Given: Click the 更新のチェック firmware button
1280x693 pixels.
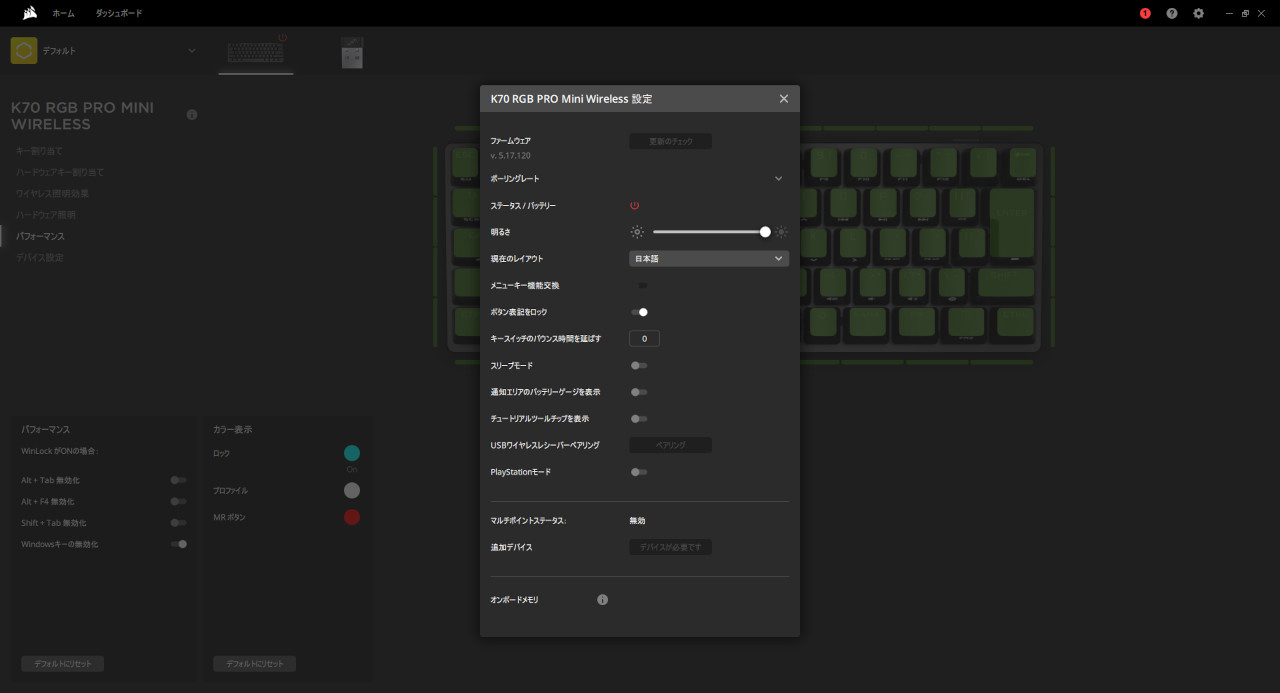Looking at the screenshot, I should (670, 142).
